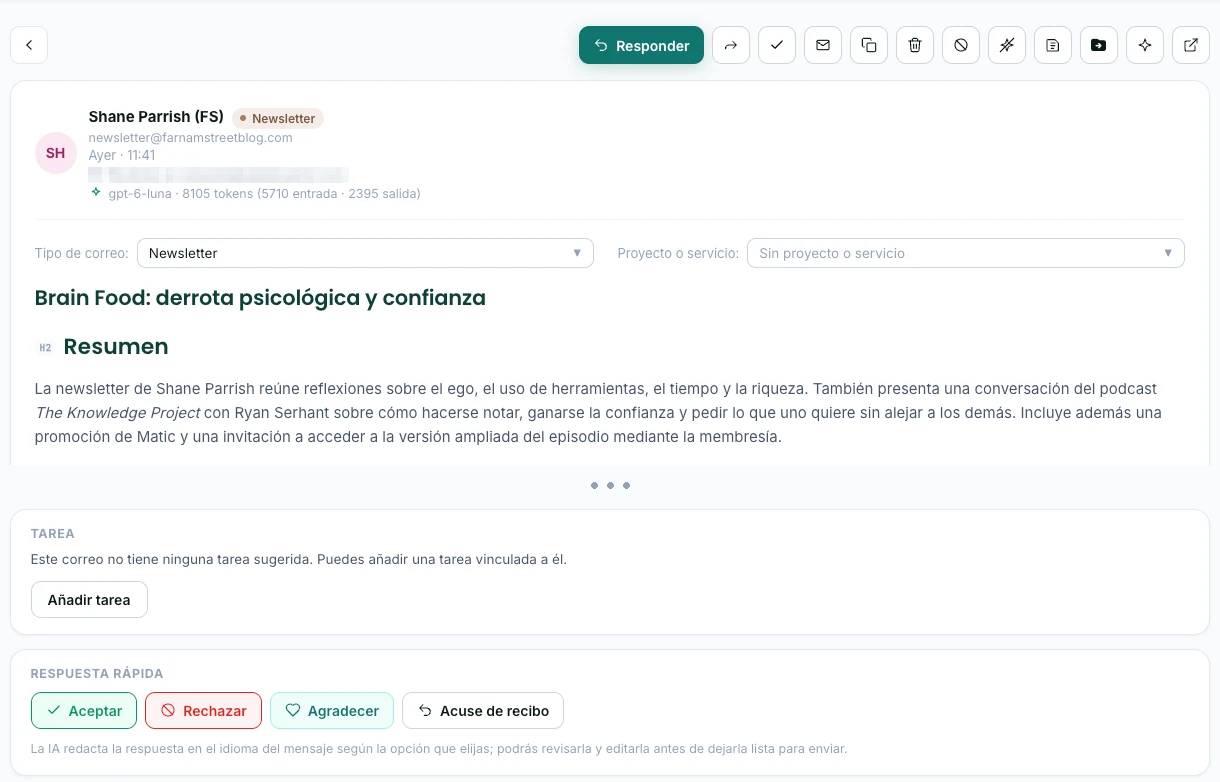Click the SH sender avatar

point(56,153)
